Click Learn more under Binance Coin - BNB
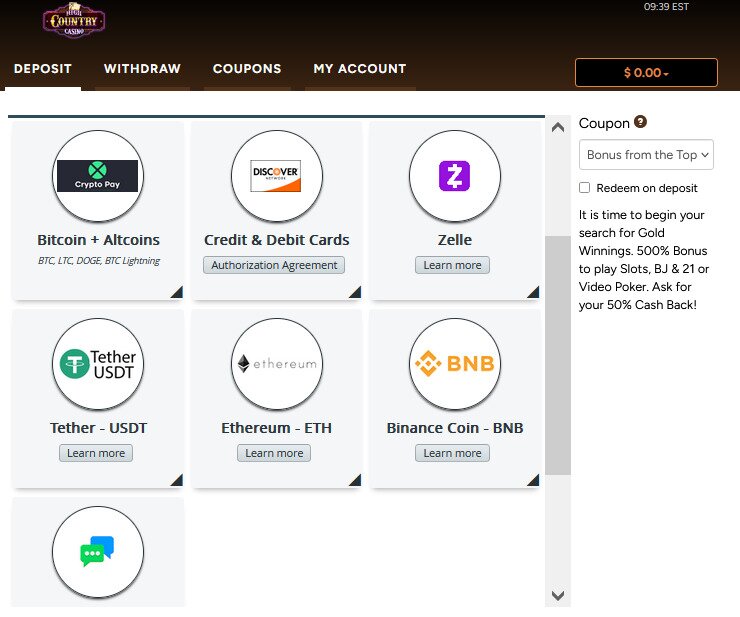Screen dimensions: 740x617 [452, 453]
